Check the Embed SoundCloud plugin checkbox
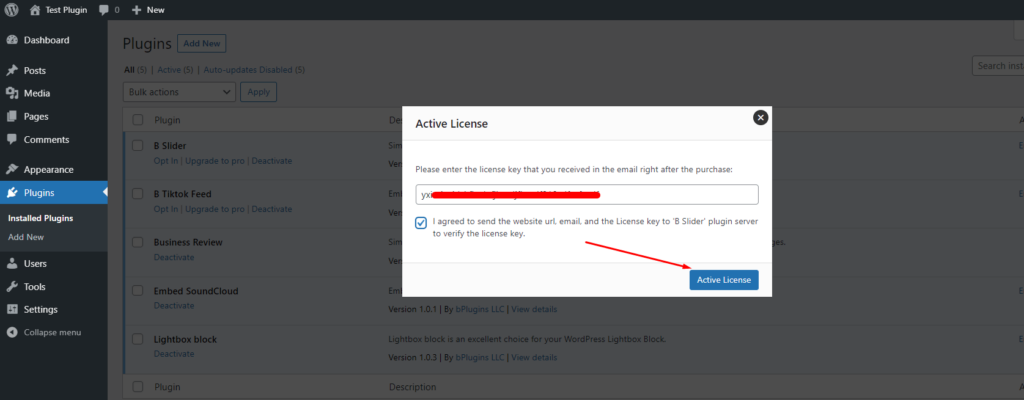 (138, 290)
